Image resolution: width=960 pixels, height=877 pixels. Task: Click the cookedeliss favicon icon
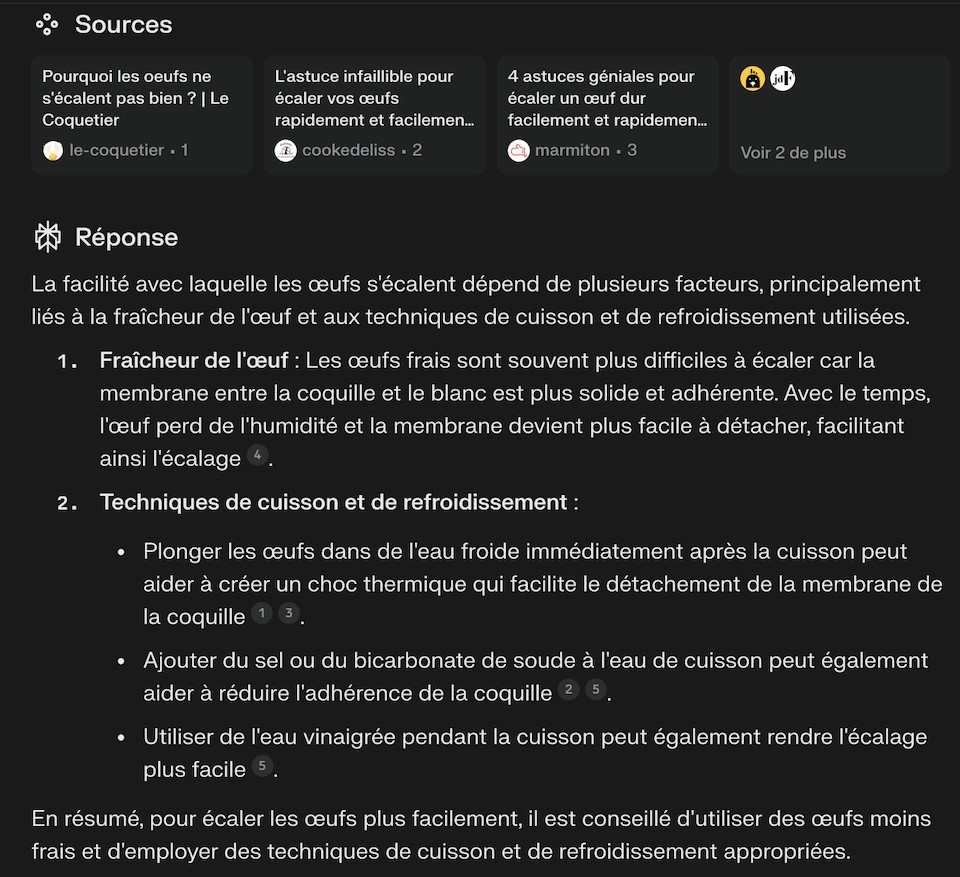click(x=285, y=151)
